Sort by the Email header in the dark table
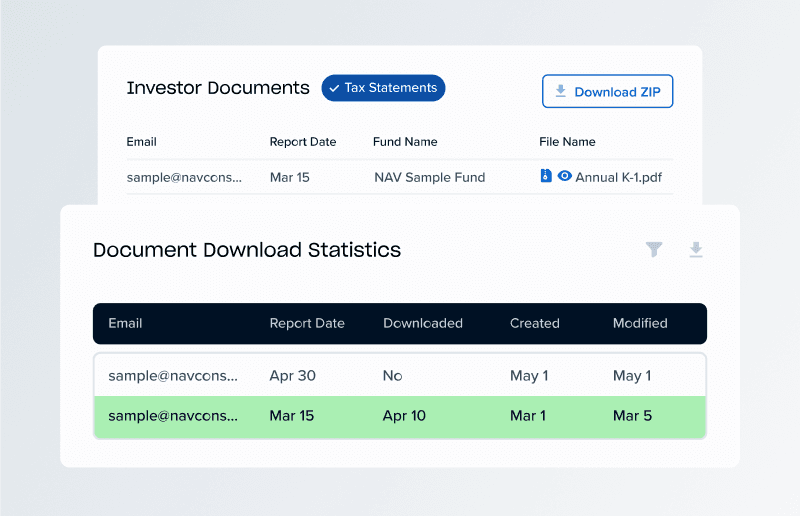The width and height of the screenshot is (800, 516). 125,323
